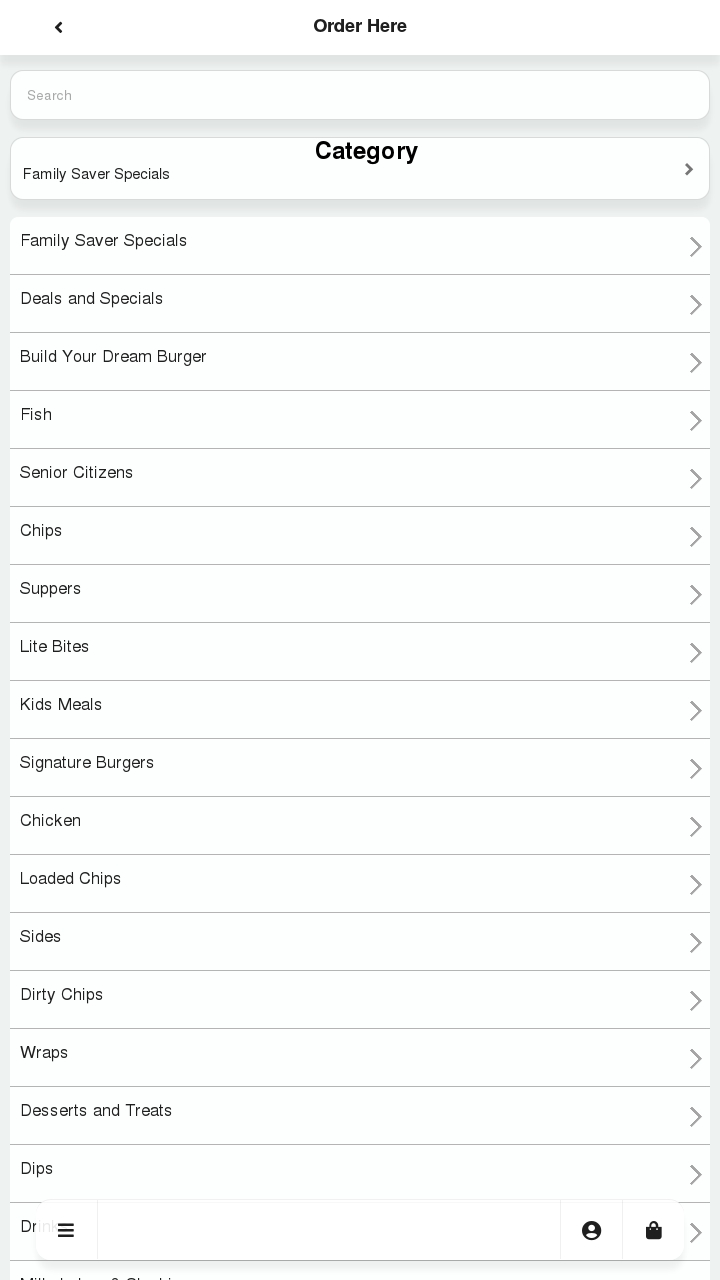Open the hamburger menu icon
This screenshot has height=1280, width=720.
(66, 1230)
